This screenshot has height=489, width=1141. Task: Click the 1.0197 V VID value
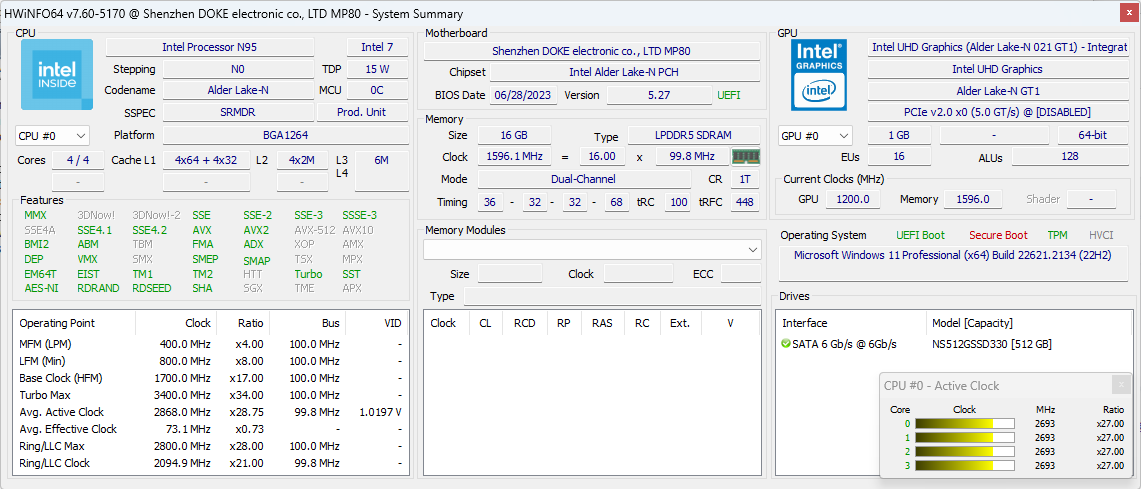coord(381,413)
